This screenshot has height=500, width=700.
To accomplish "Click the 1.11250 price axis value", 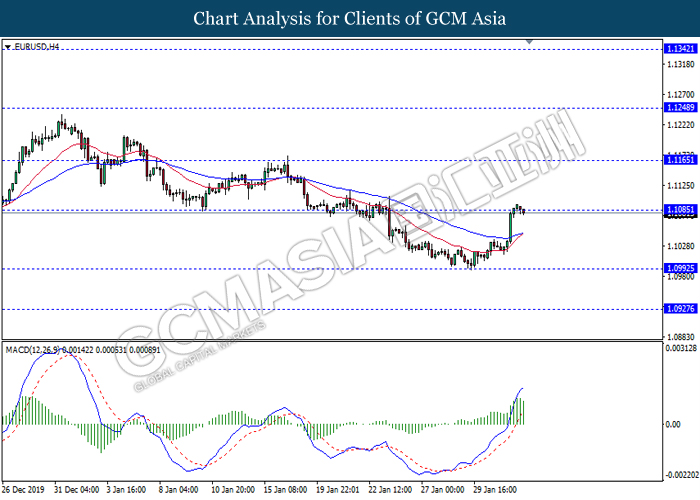I will 681,186.
